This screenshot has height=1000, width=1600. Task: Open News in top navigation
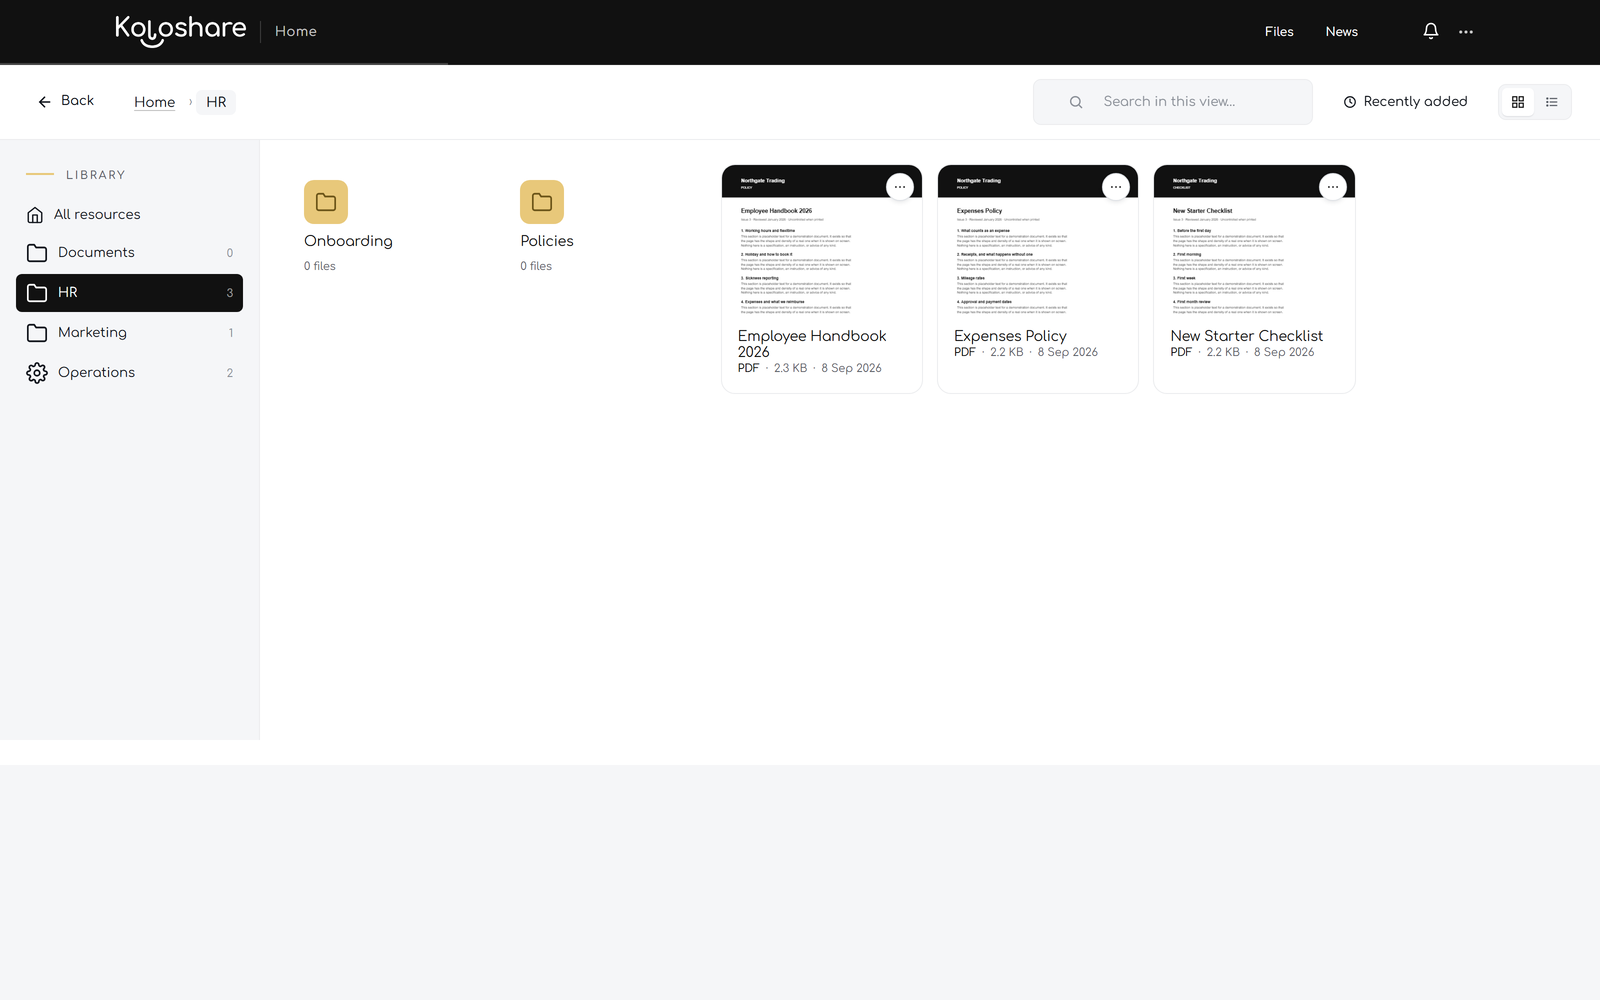click(1342, 32)
